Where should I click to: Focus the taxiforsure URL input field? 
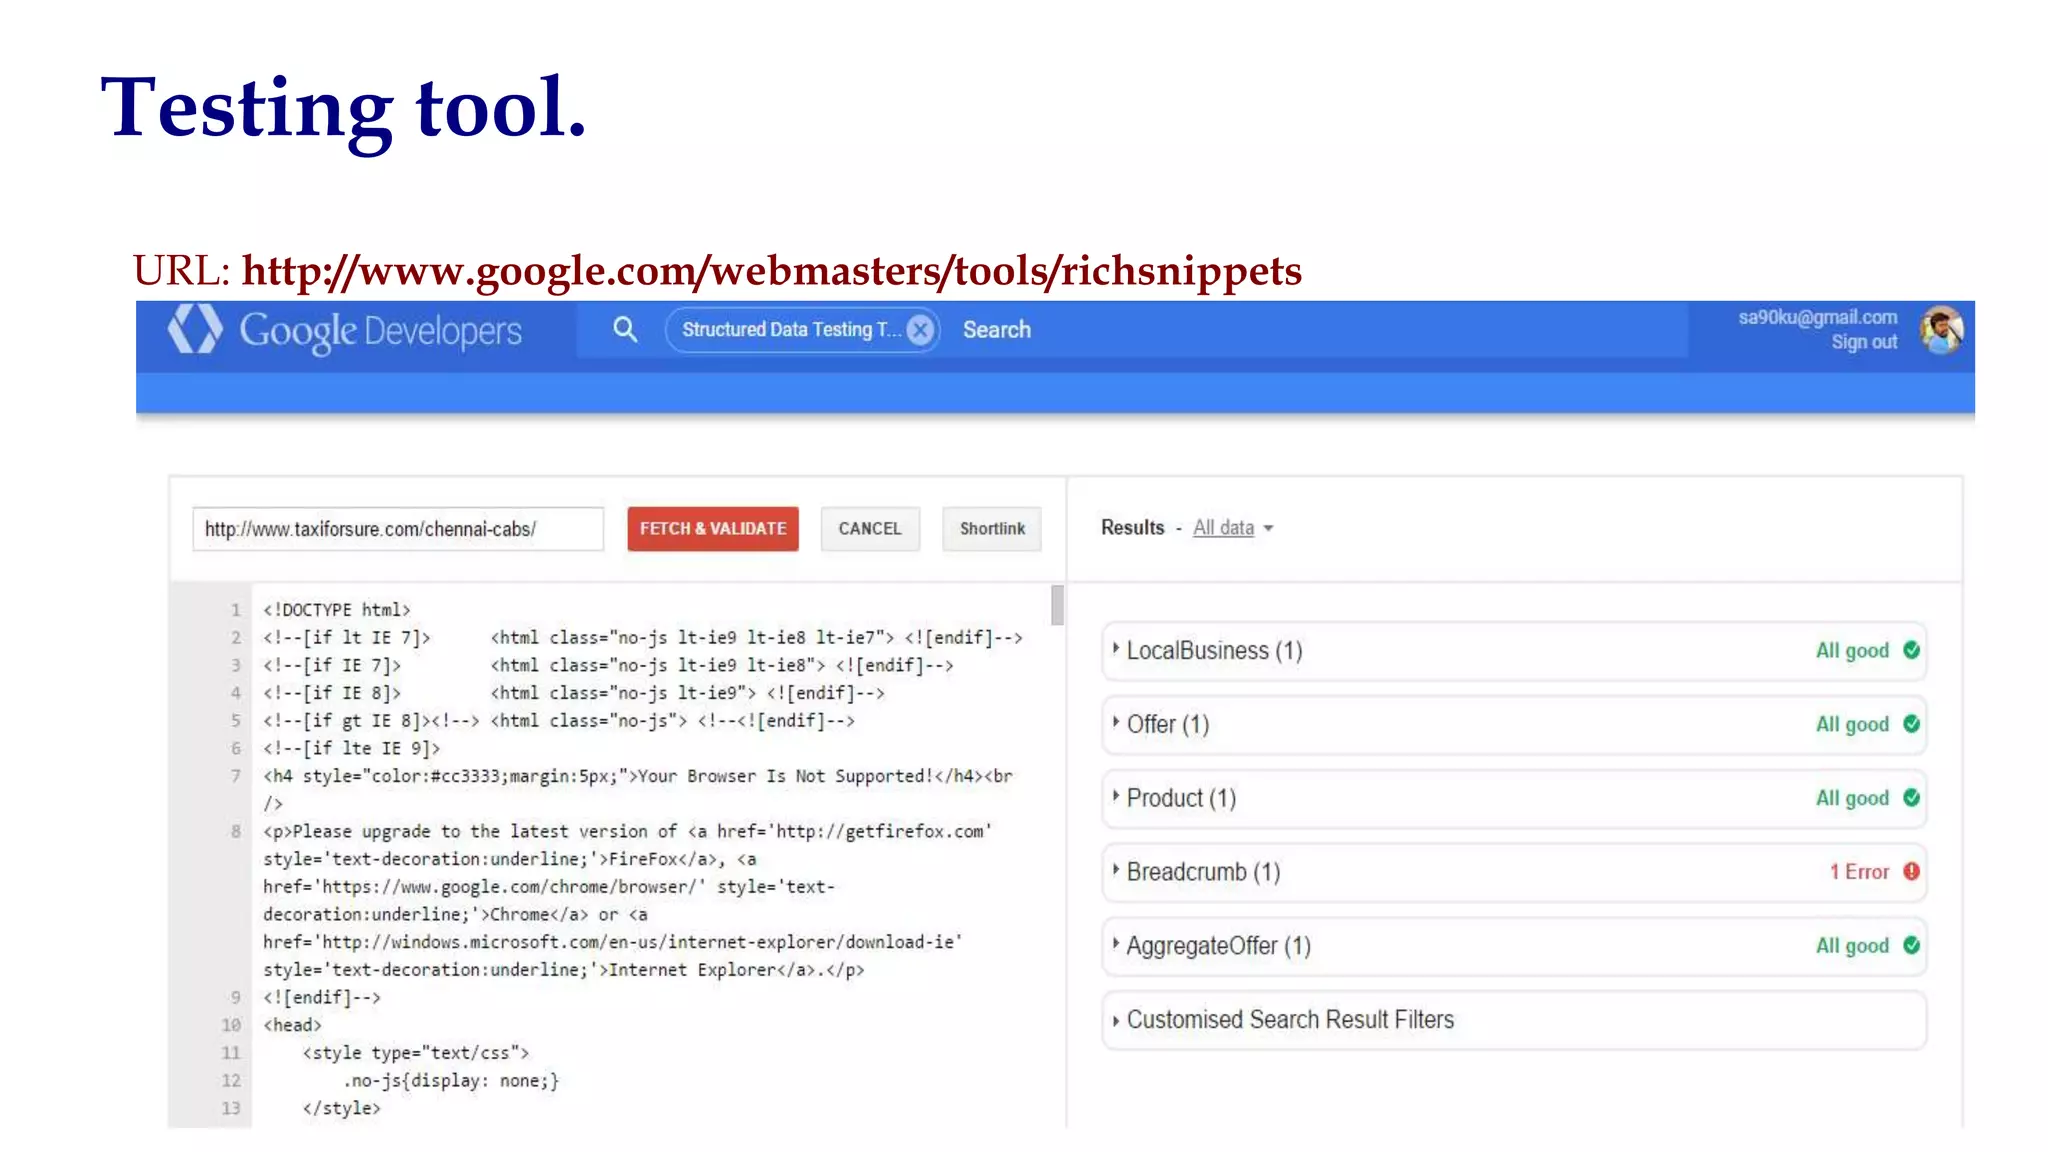pyautogui.click(x=398, y=529)
